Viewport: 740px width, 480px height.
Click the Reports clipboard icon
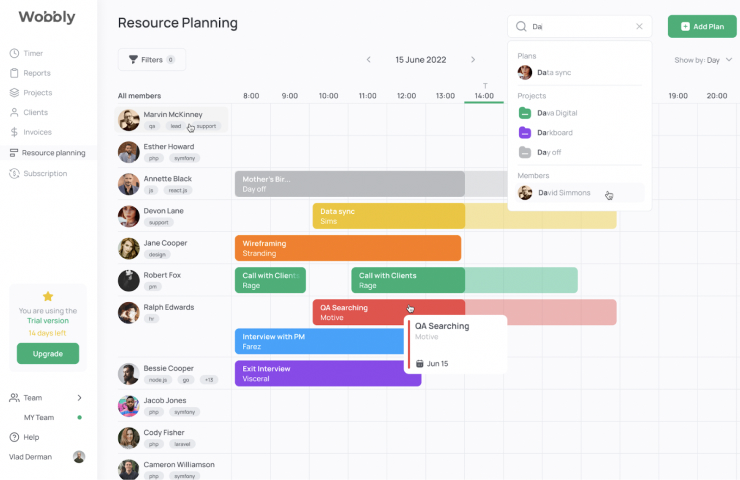point(14,73)
